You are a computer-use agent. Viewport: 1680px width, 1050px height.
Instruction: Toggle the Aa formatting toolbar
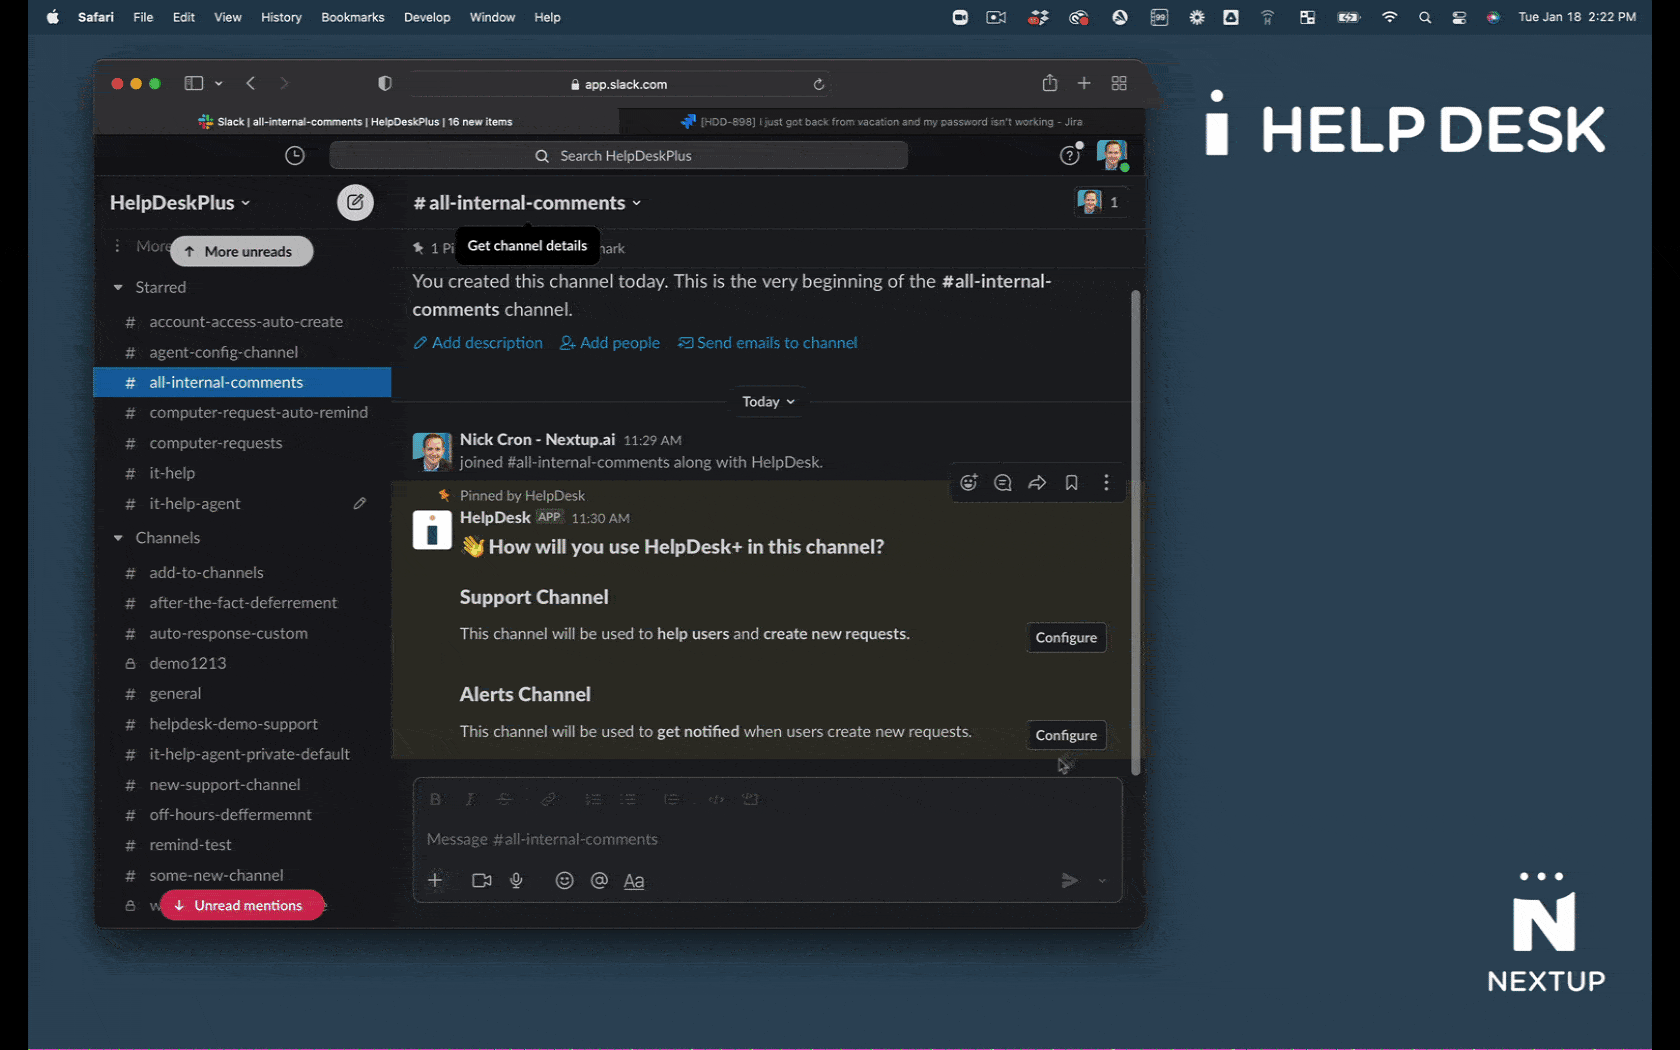[x=634, y=880]
